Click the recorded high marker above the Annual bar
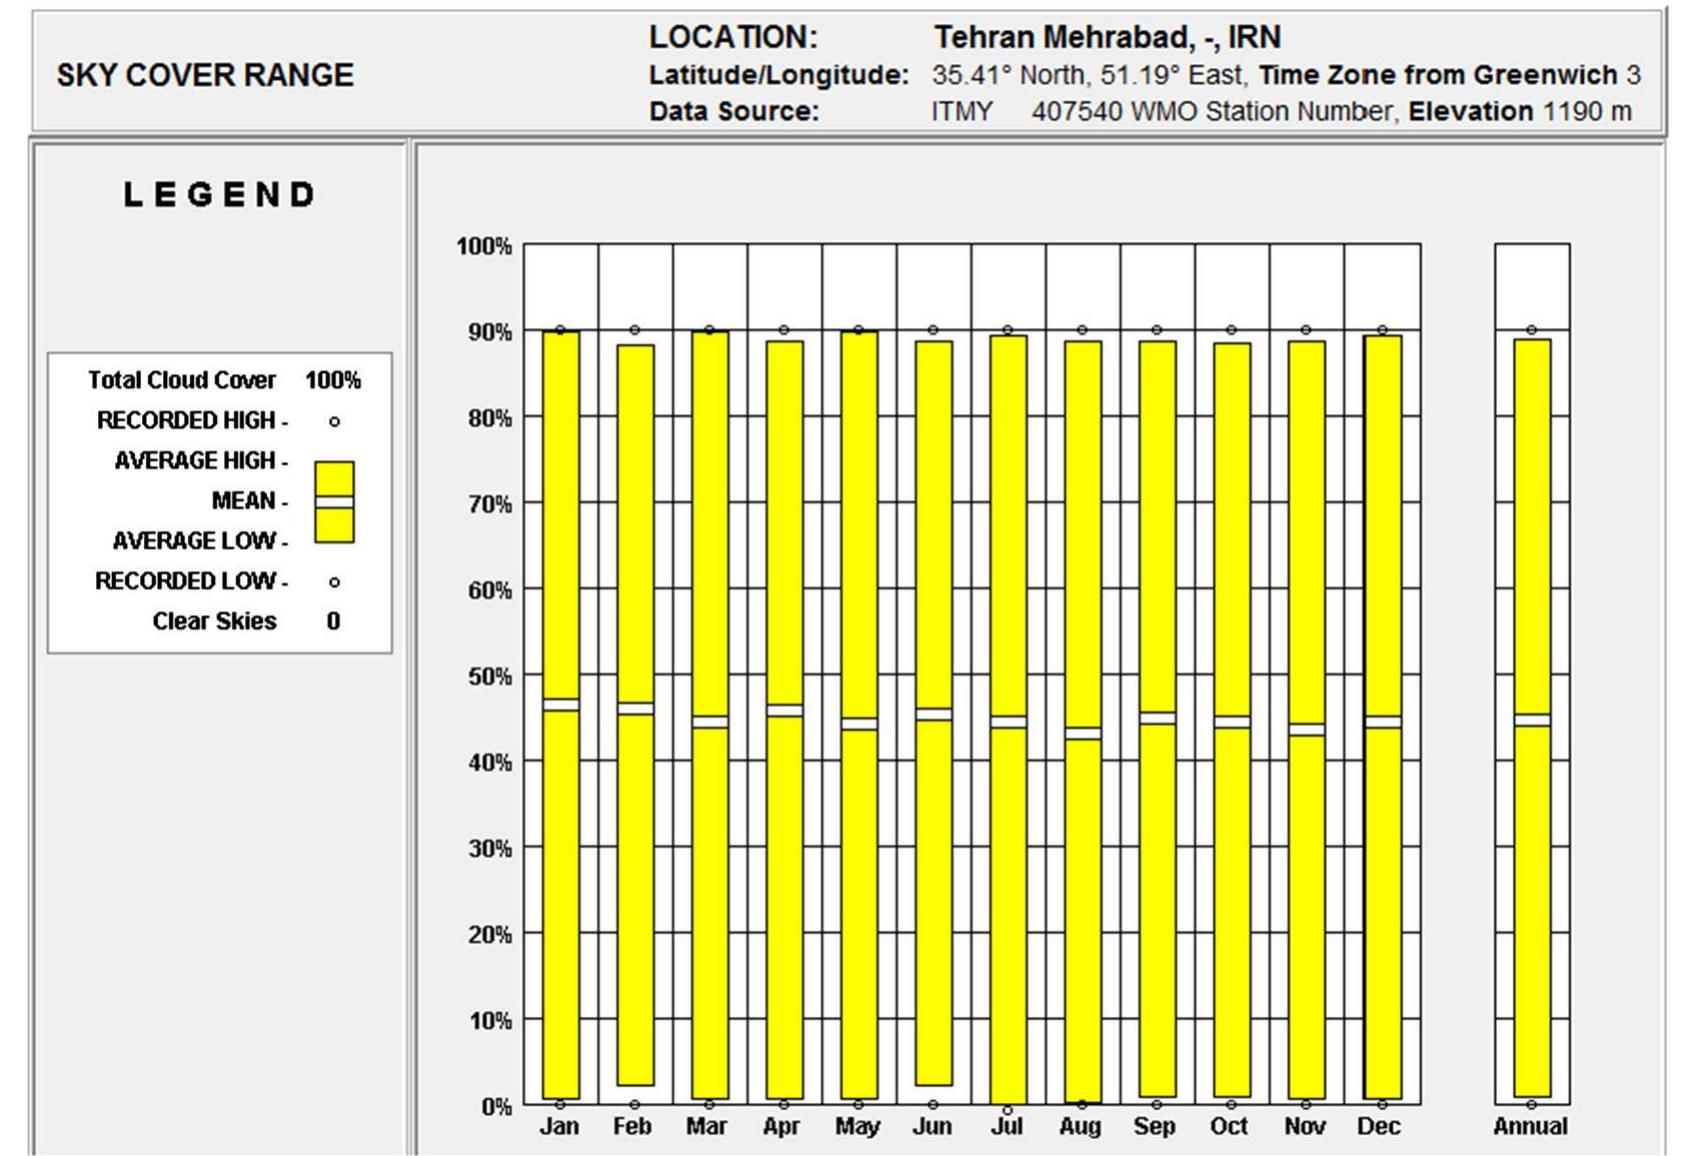The width and height of the screenshot is (1696, 1156). [x=1532, y=330]
